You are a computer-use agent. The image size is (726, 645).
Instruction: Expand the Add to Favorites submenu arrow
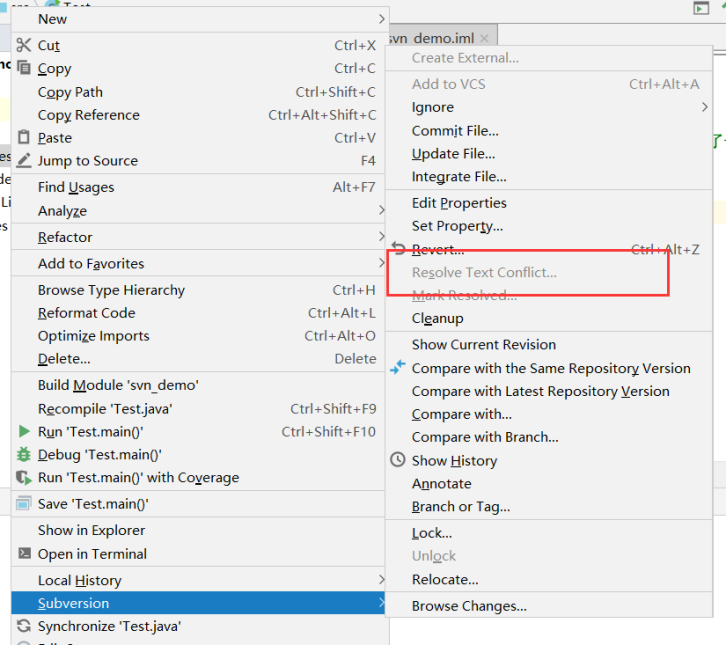point(381,263)
